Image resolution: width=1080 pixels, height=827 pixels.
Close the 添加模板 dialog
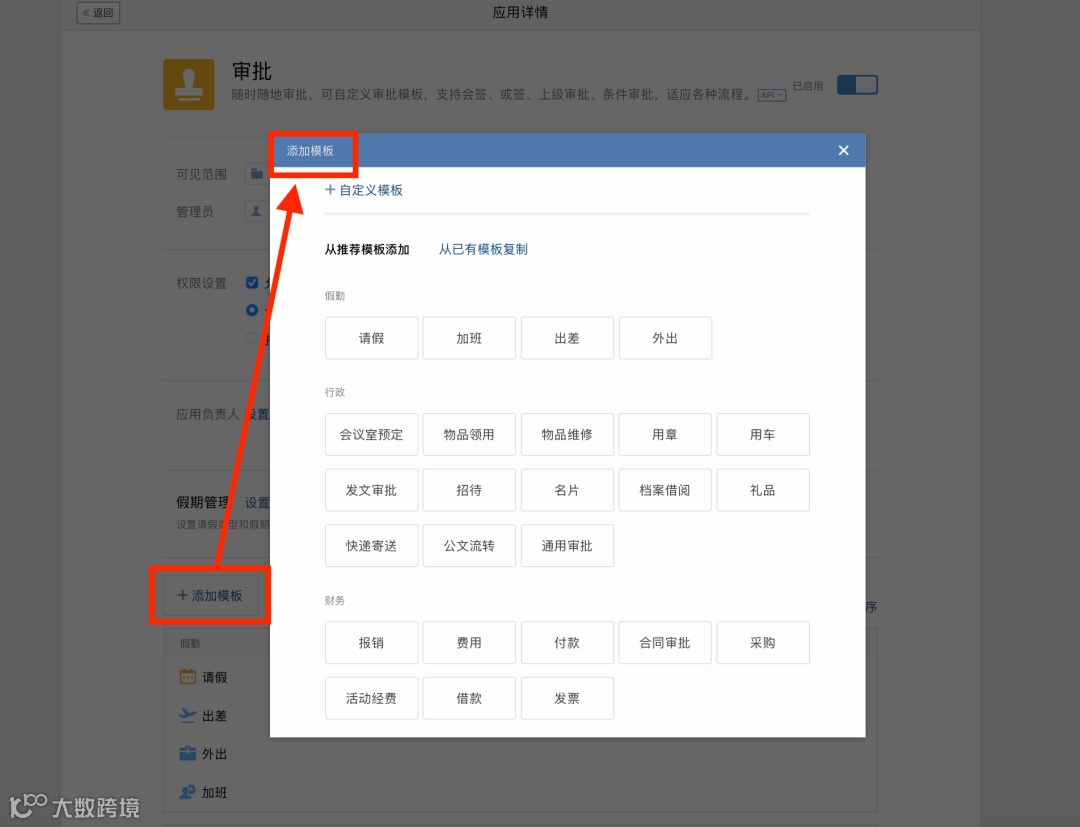[843, 150]
